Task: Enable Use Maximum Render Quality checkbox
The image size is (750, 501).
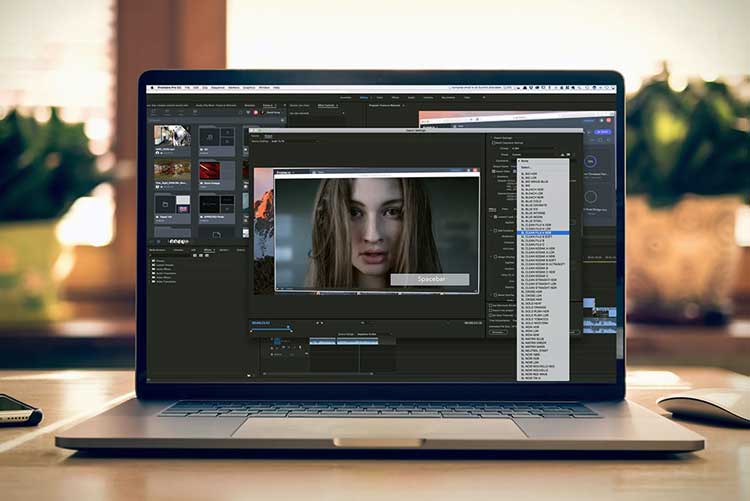Action: 492,304
